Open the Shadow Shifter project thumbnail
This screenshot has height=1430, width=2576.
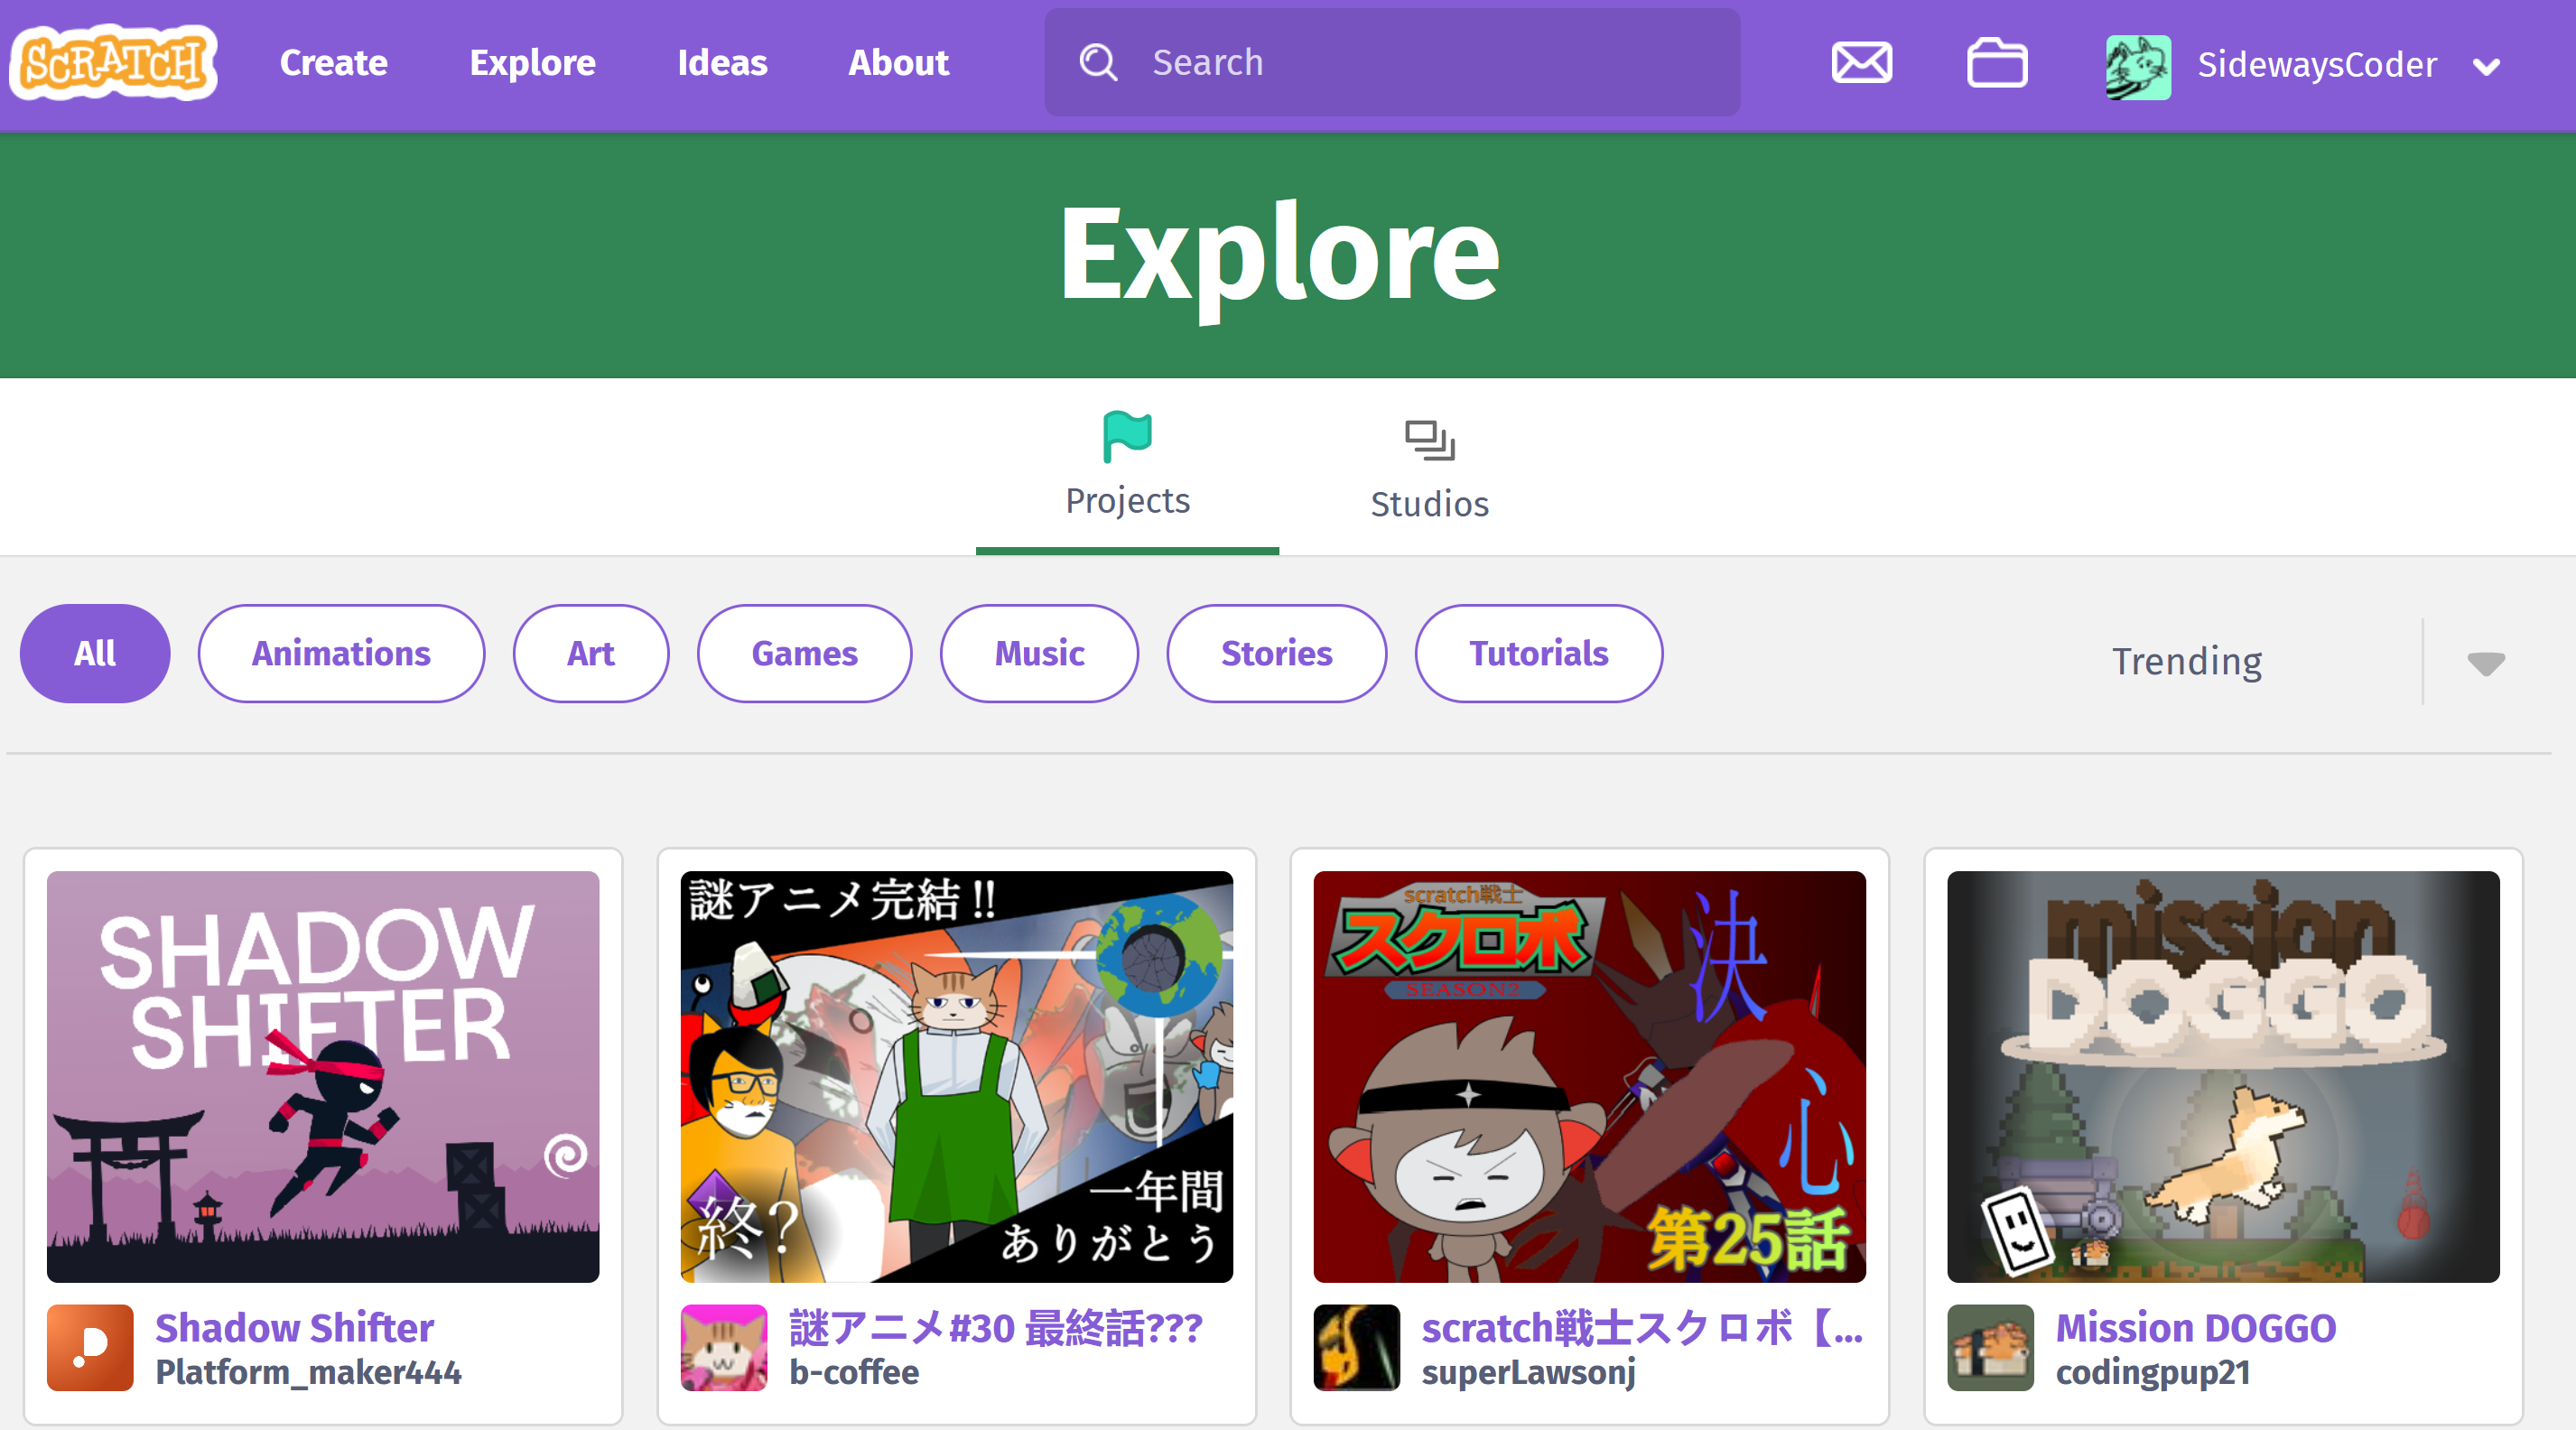point(323,1076)
